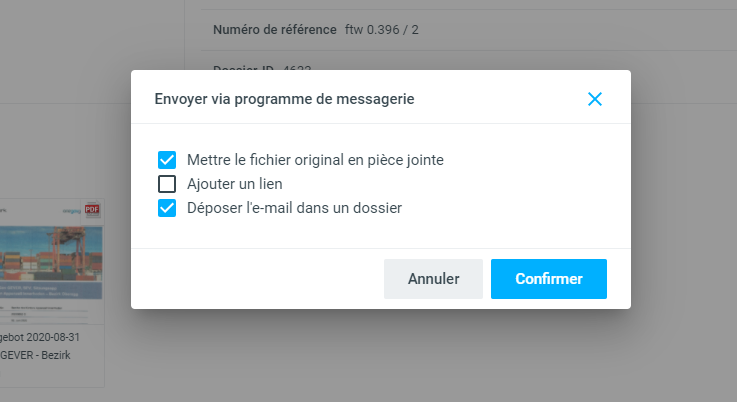Viewport: 737px width, 402px height.
Task: Confirm sending with the Confirmer button
Action: [x=548, y=279]
